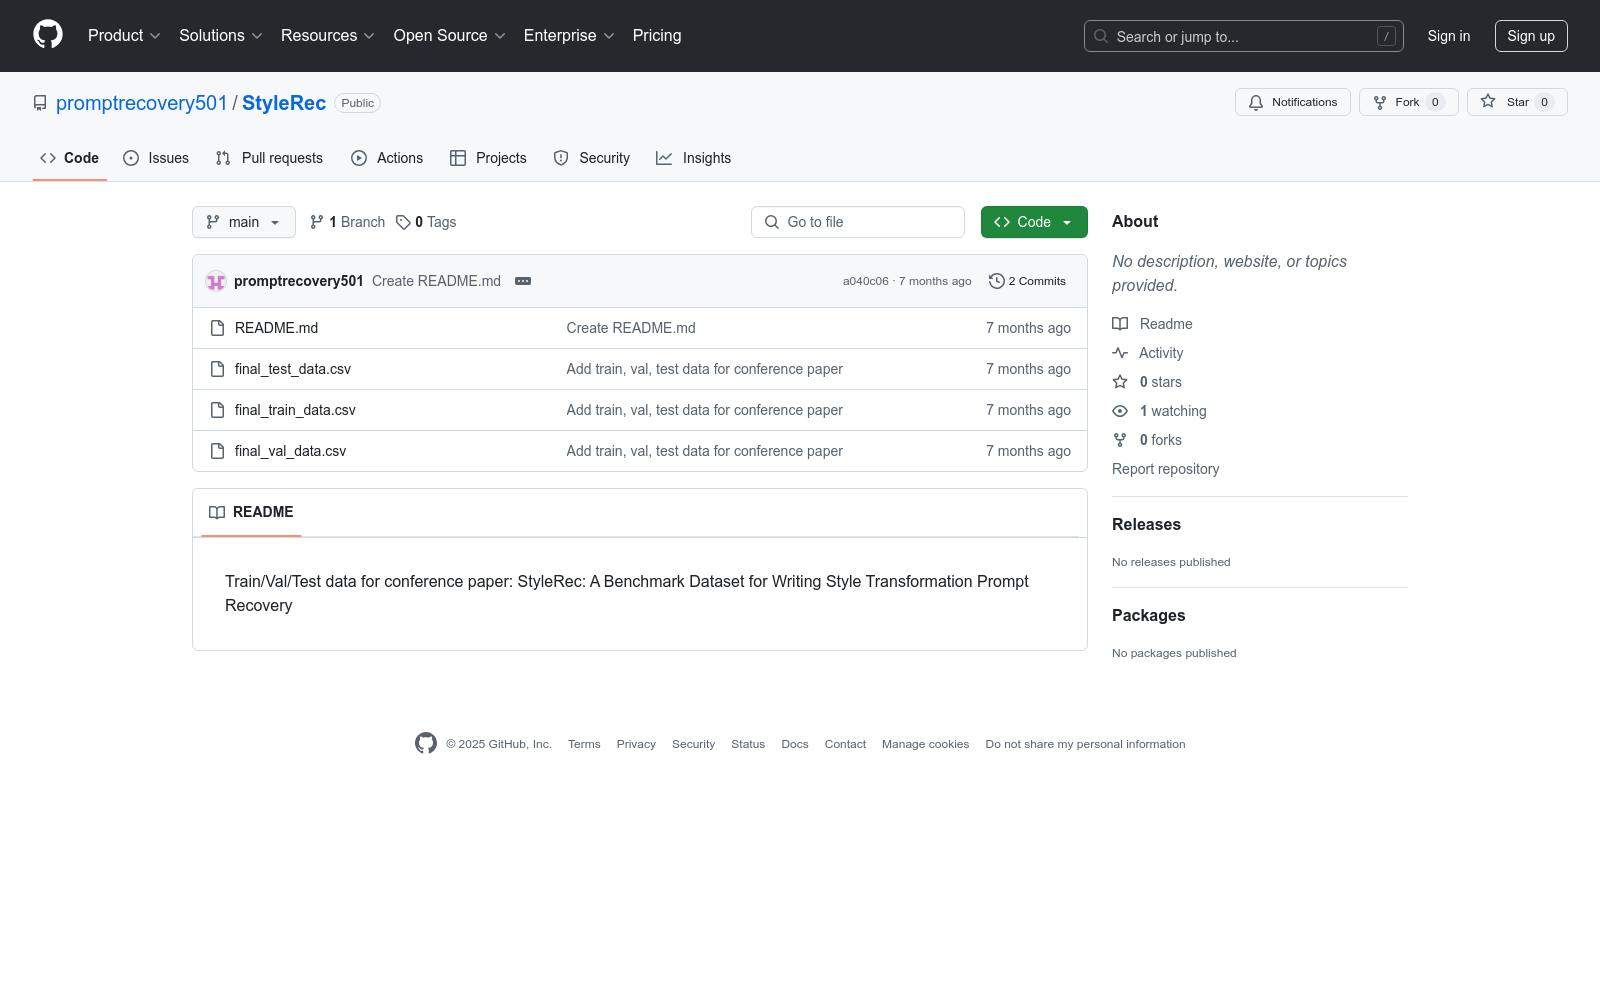Open the Product menu

point(124,36)
